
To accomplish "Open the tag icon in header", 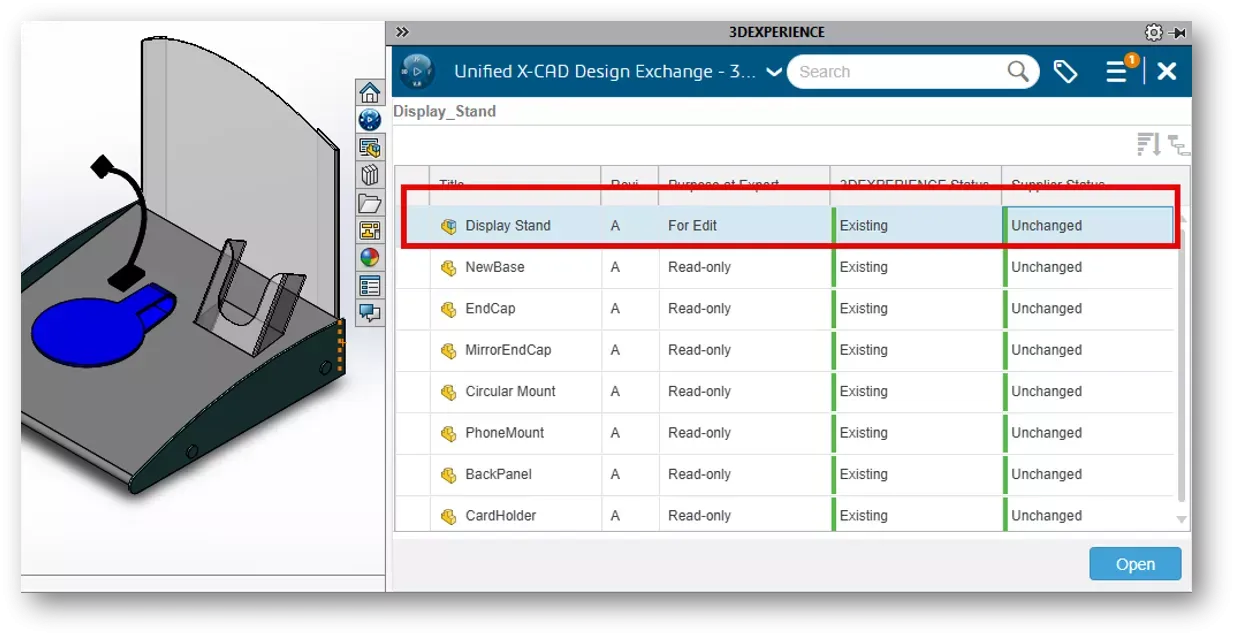I will (1066, 71).
